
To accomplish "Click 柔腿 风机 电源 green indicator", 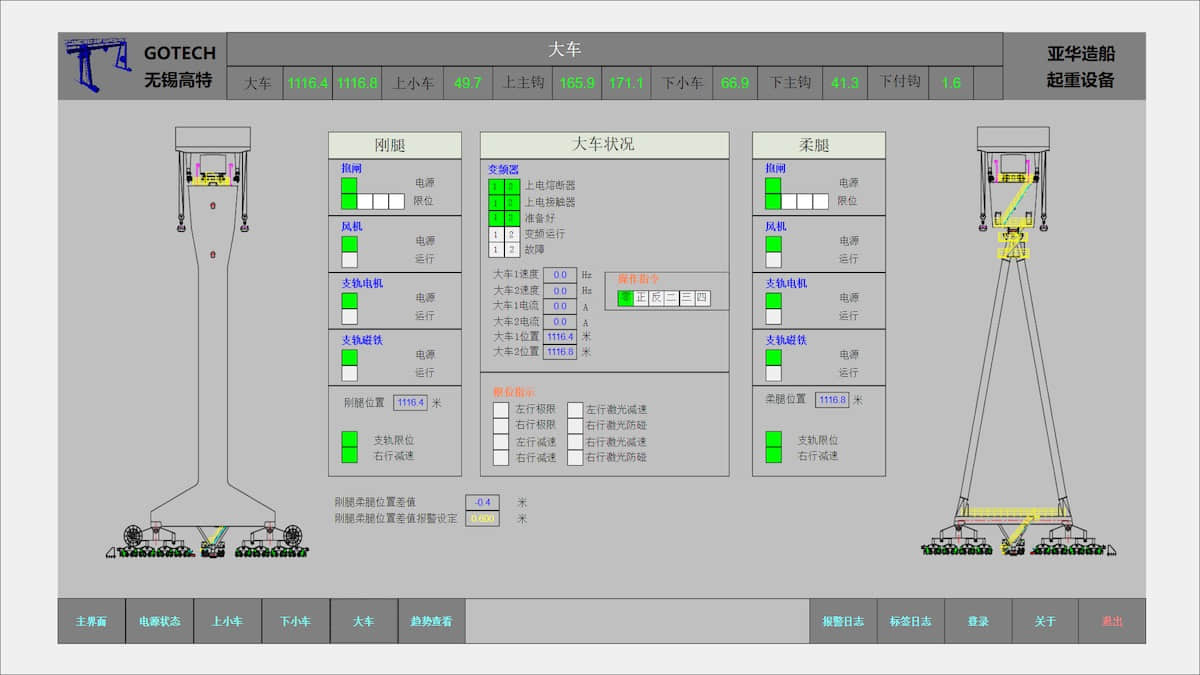I will click(x=773, y=243).
